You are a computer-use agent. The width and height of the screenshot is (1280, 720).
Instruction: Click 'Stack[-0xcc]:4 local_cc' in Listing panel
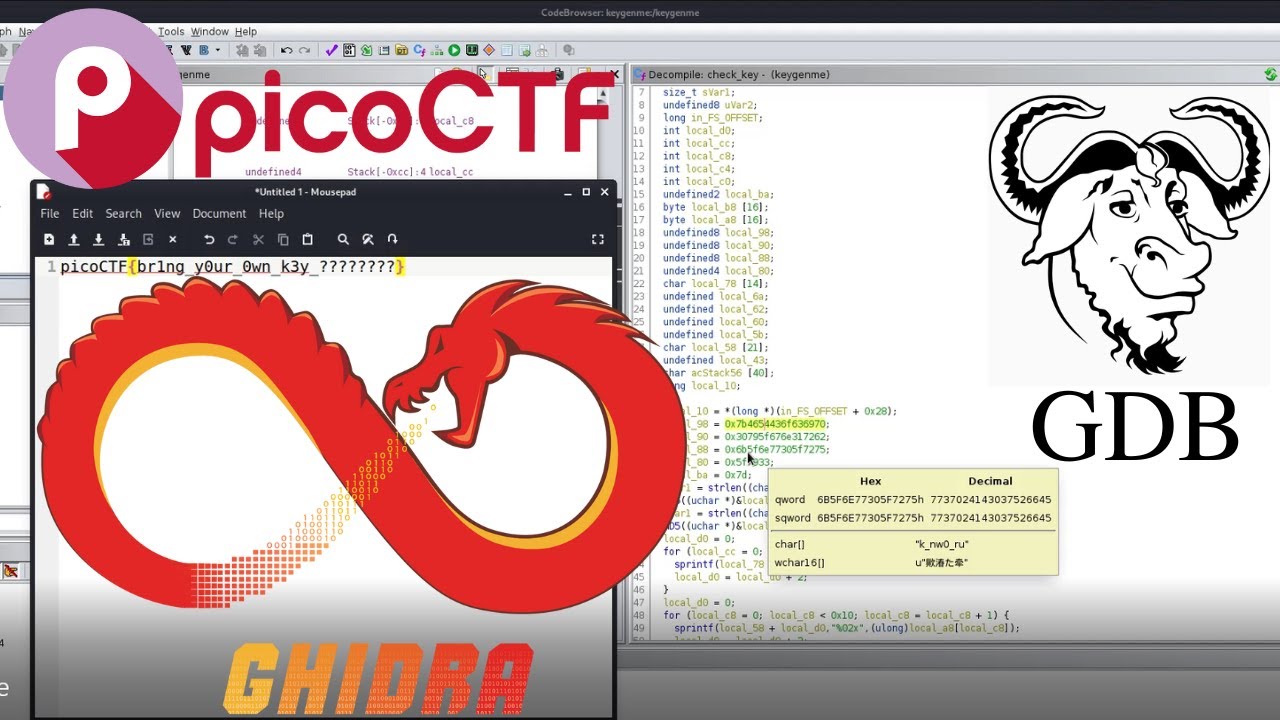pyautogui.click(x=410, y=172)
